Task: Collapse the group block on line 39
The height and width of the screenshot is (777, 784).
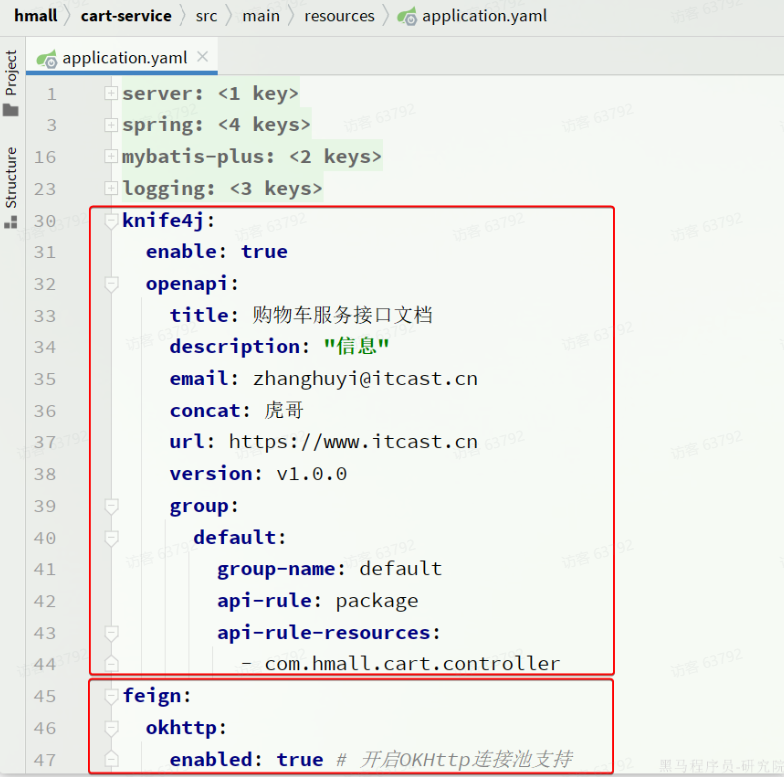Action: [111, 506]
